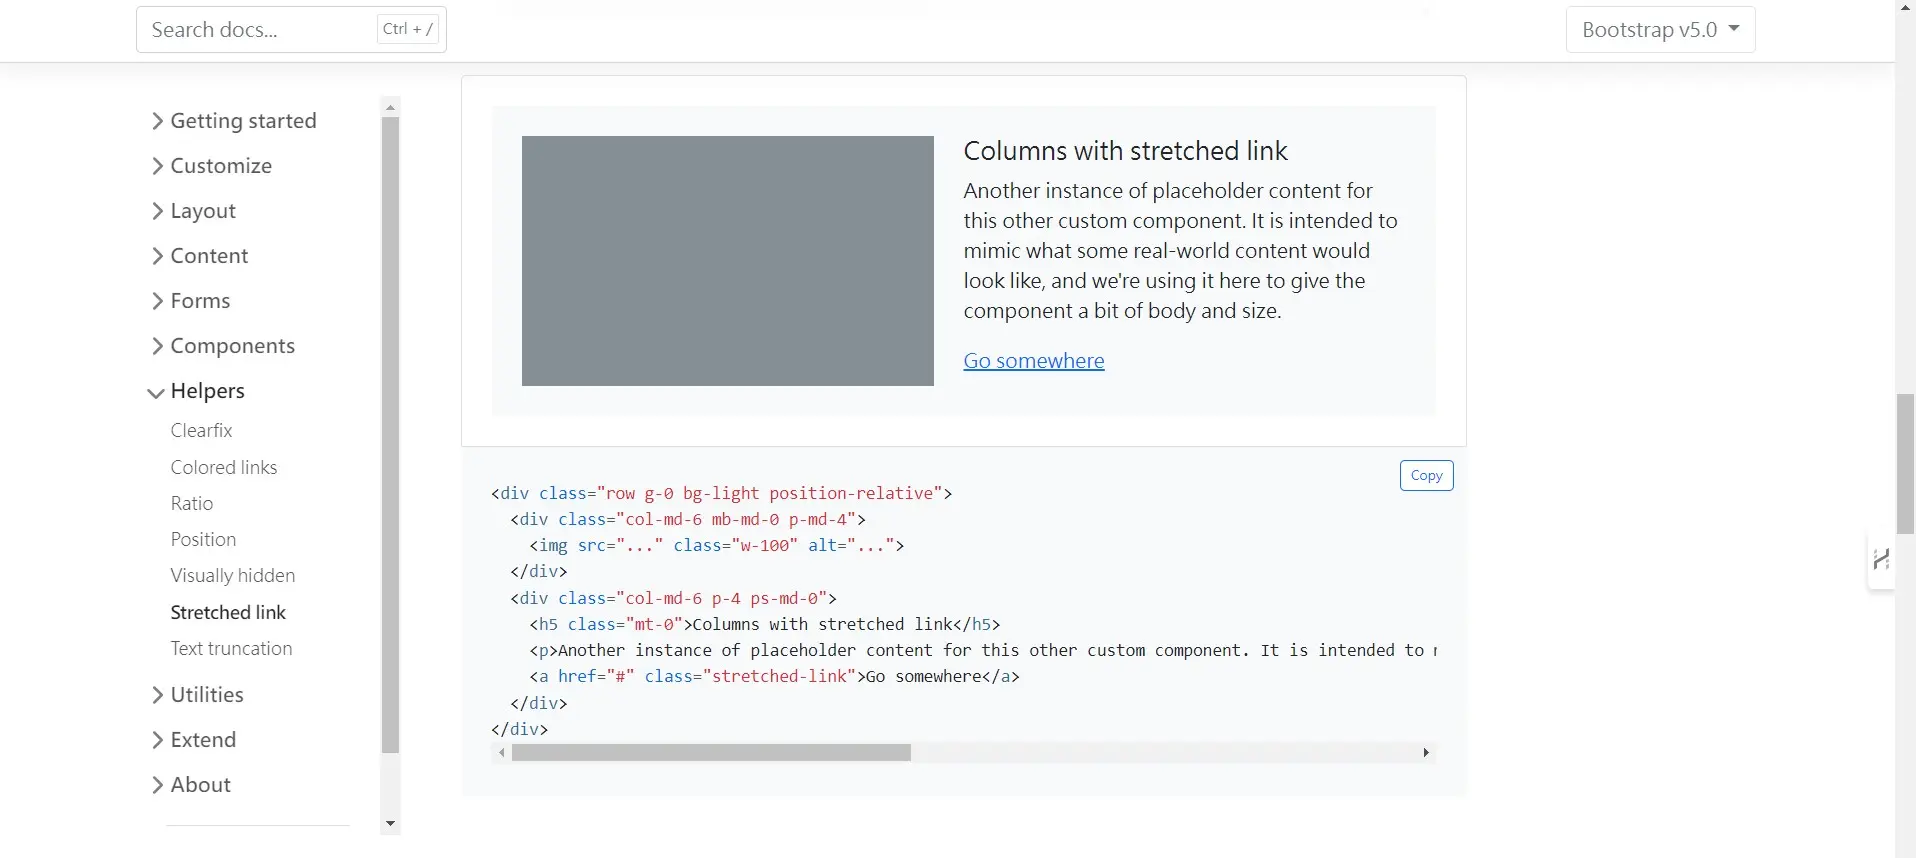Select Position in the Helpers list

203,540
